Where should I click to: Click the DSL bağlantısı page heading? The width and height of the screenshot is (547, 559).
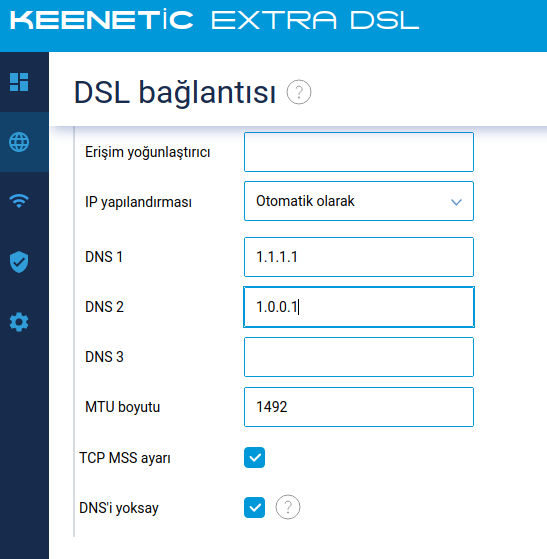[175, 93]
